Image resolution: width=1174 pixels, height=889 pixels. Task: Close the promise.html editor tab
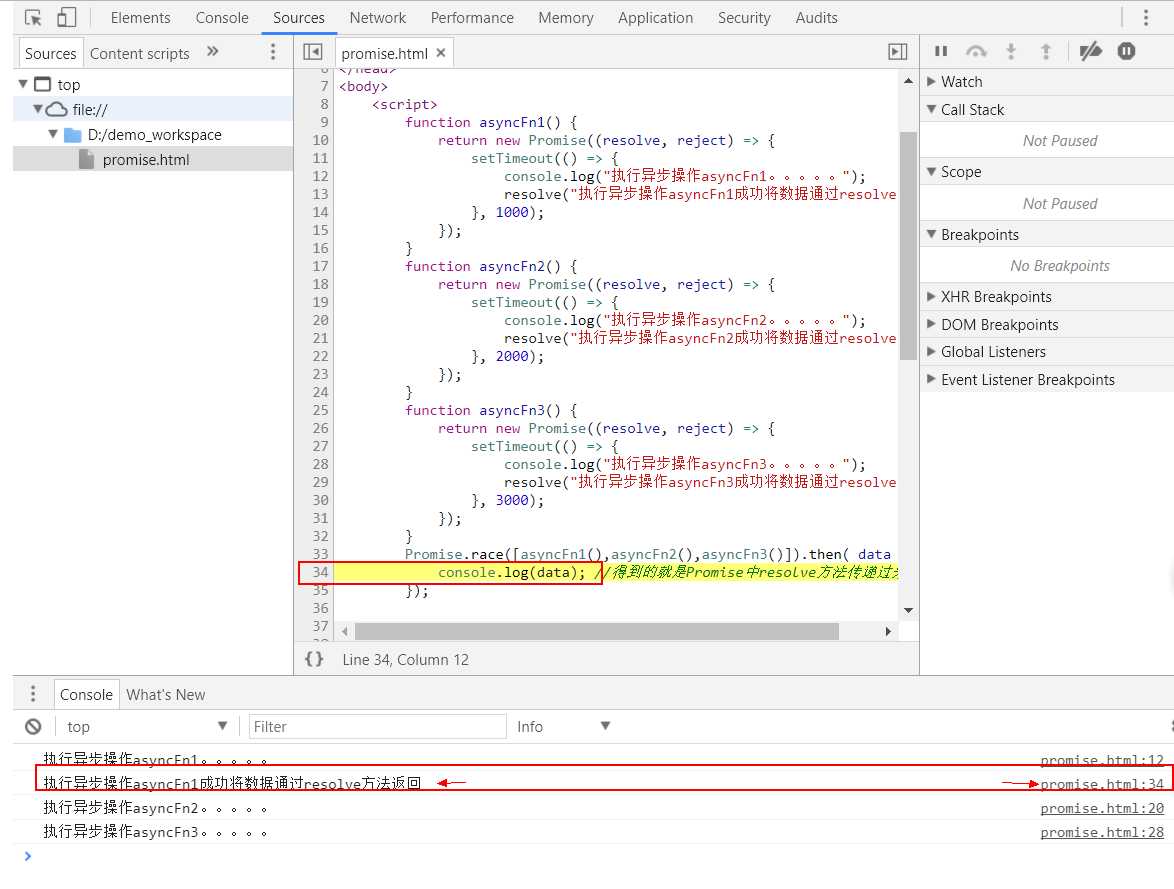441,52
